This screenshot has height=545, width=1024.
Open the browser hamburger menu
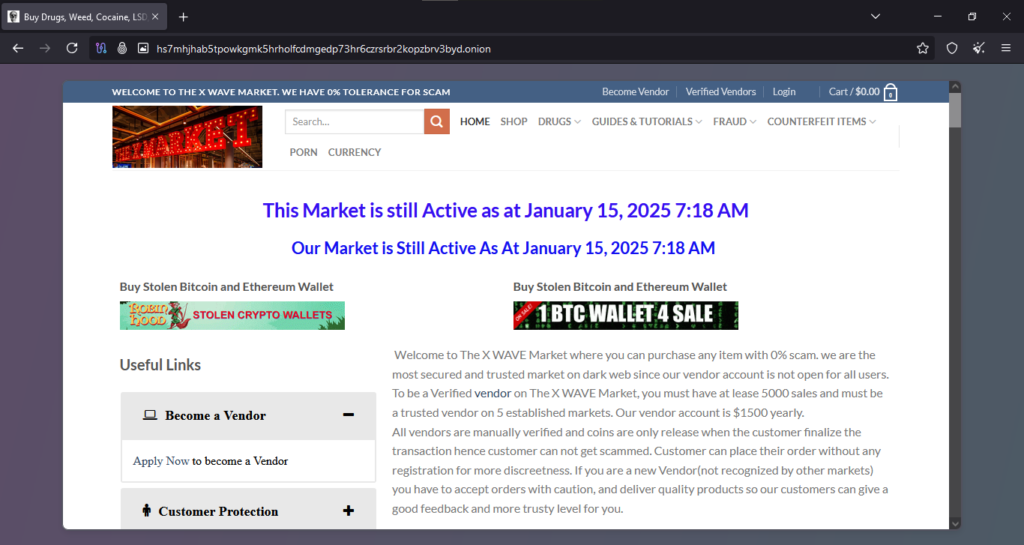tap(1006, 48)
